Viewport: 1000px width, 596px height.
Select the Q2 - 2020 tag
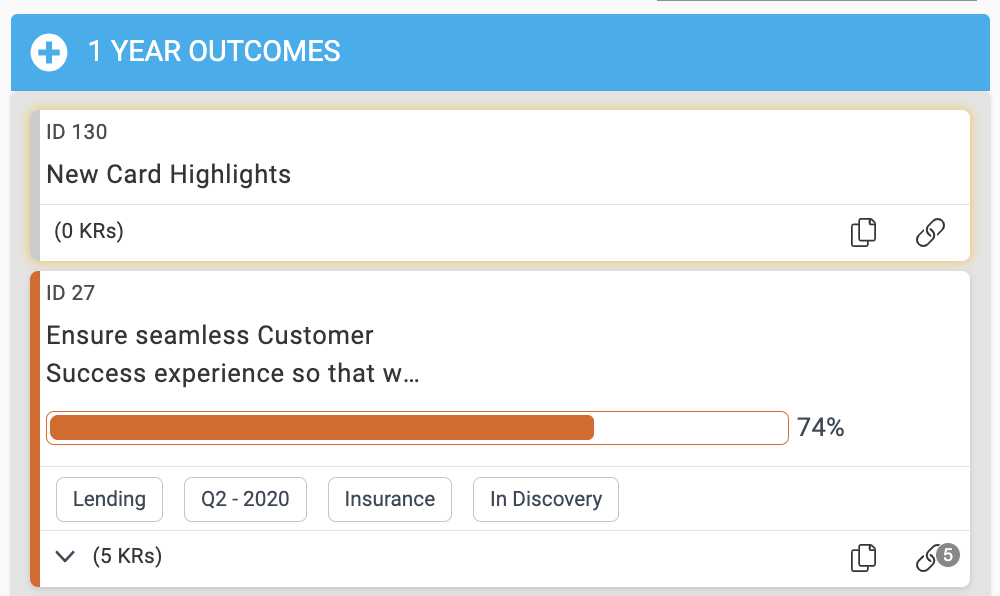246,499
